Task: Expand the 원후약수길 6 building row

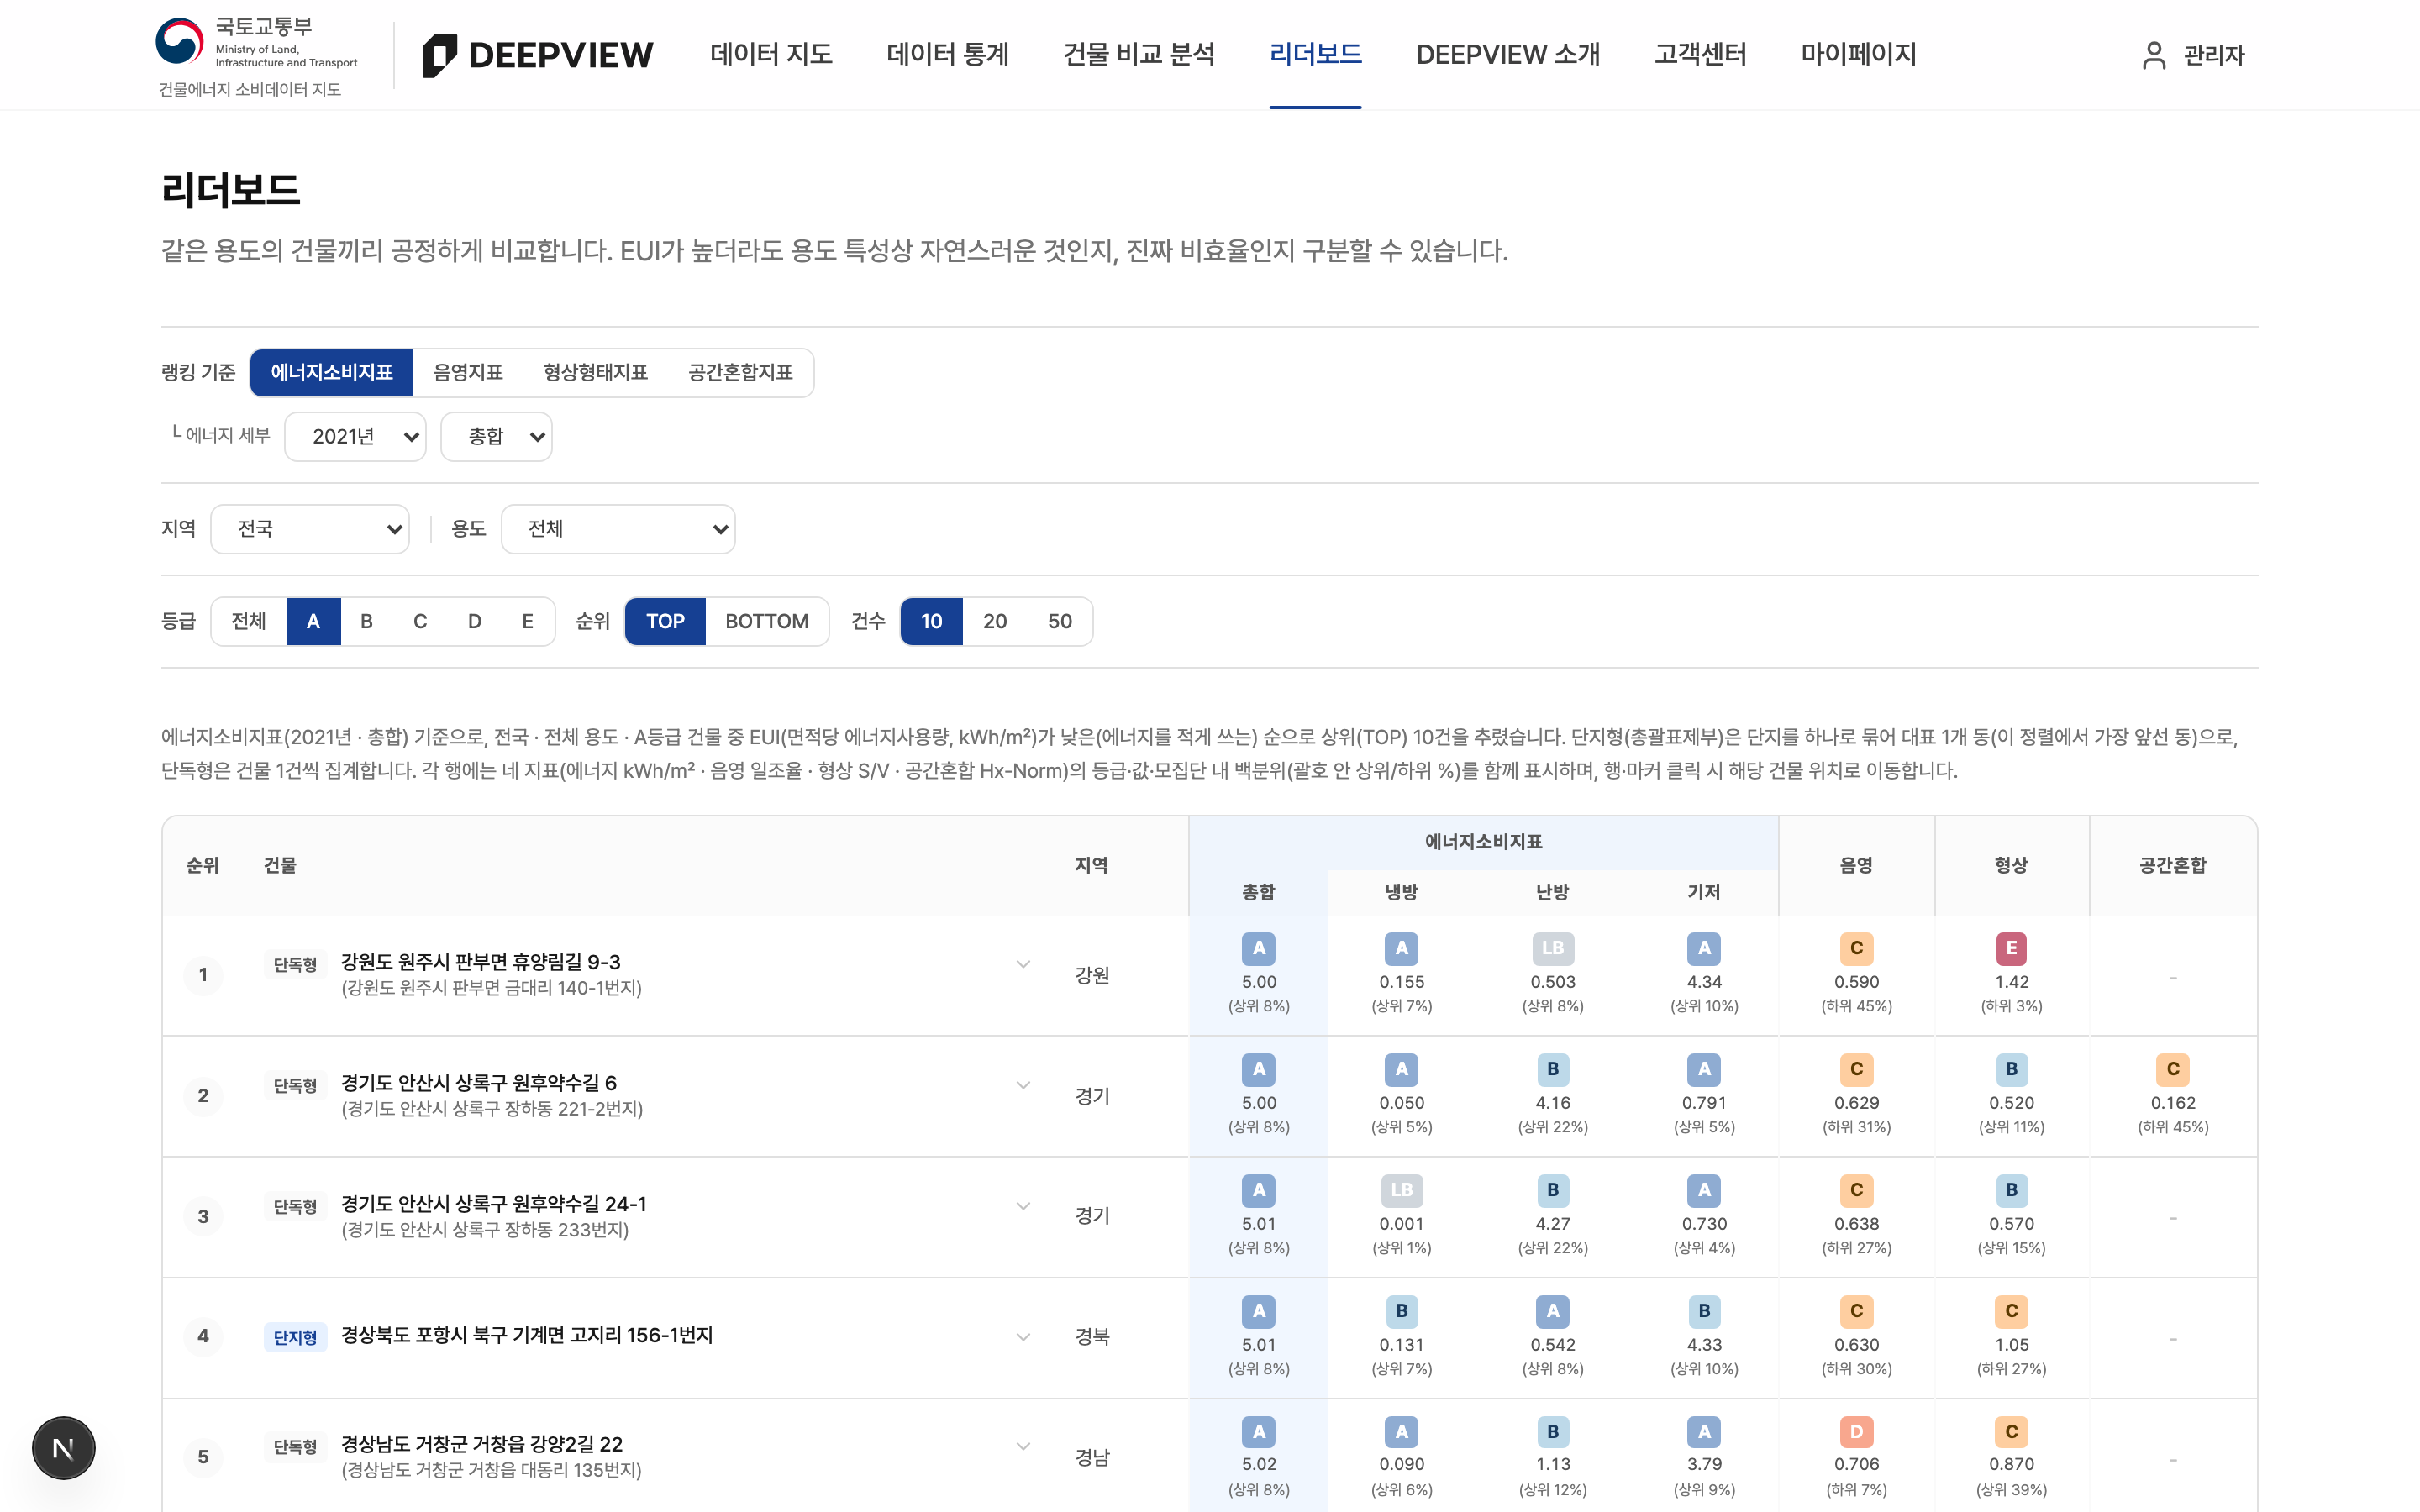Action: (1023, 1085)
